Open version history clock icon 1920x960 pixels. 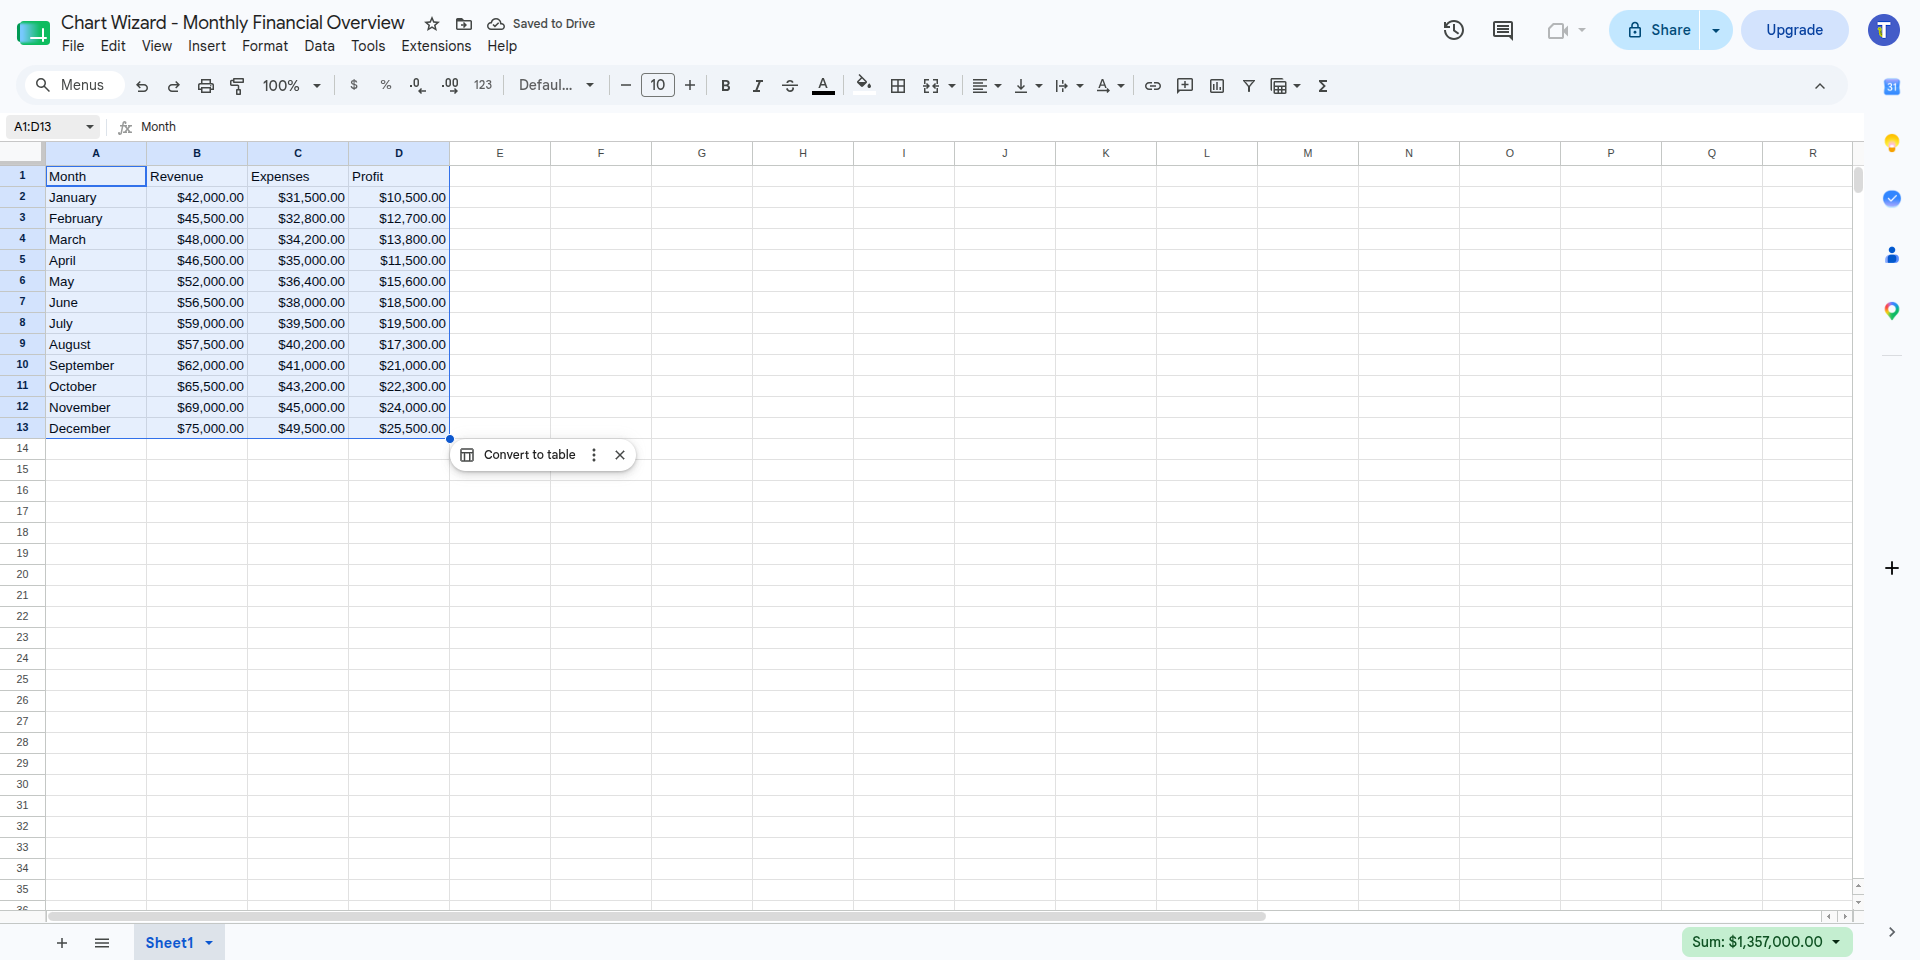(x=1454, y=30)
